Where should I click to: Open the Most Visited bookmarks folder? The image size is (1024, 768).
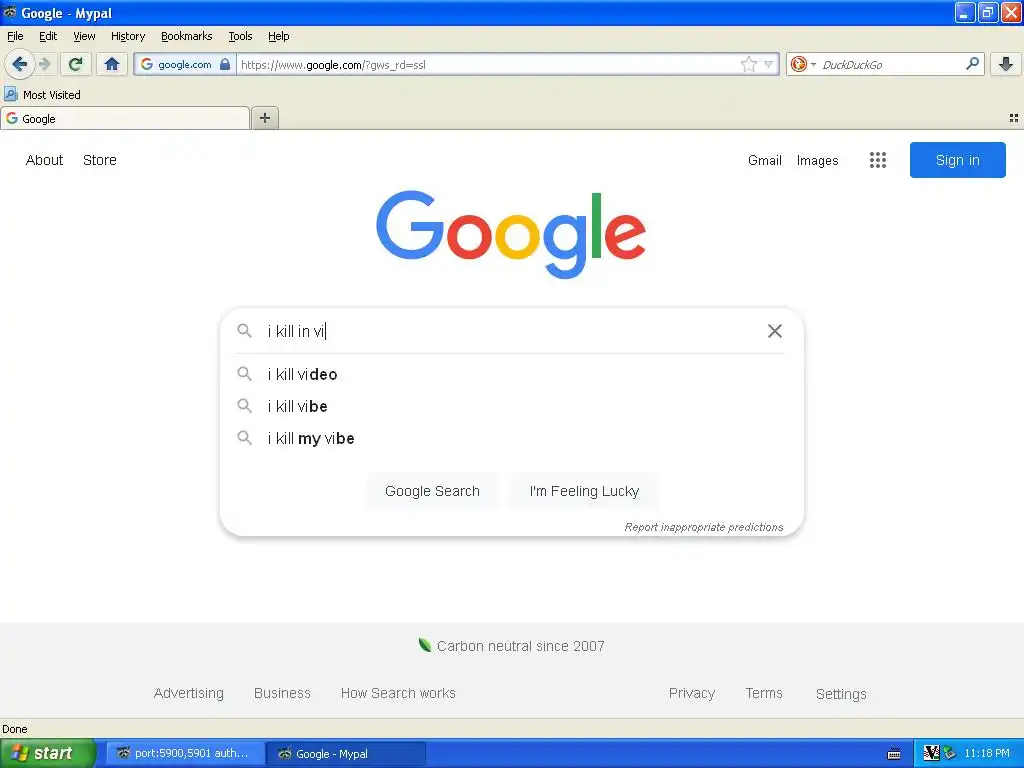coord(42,94)
